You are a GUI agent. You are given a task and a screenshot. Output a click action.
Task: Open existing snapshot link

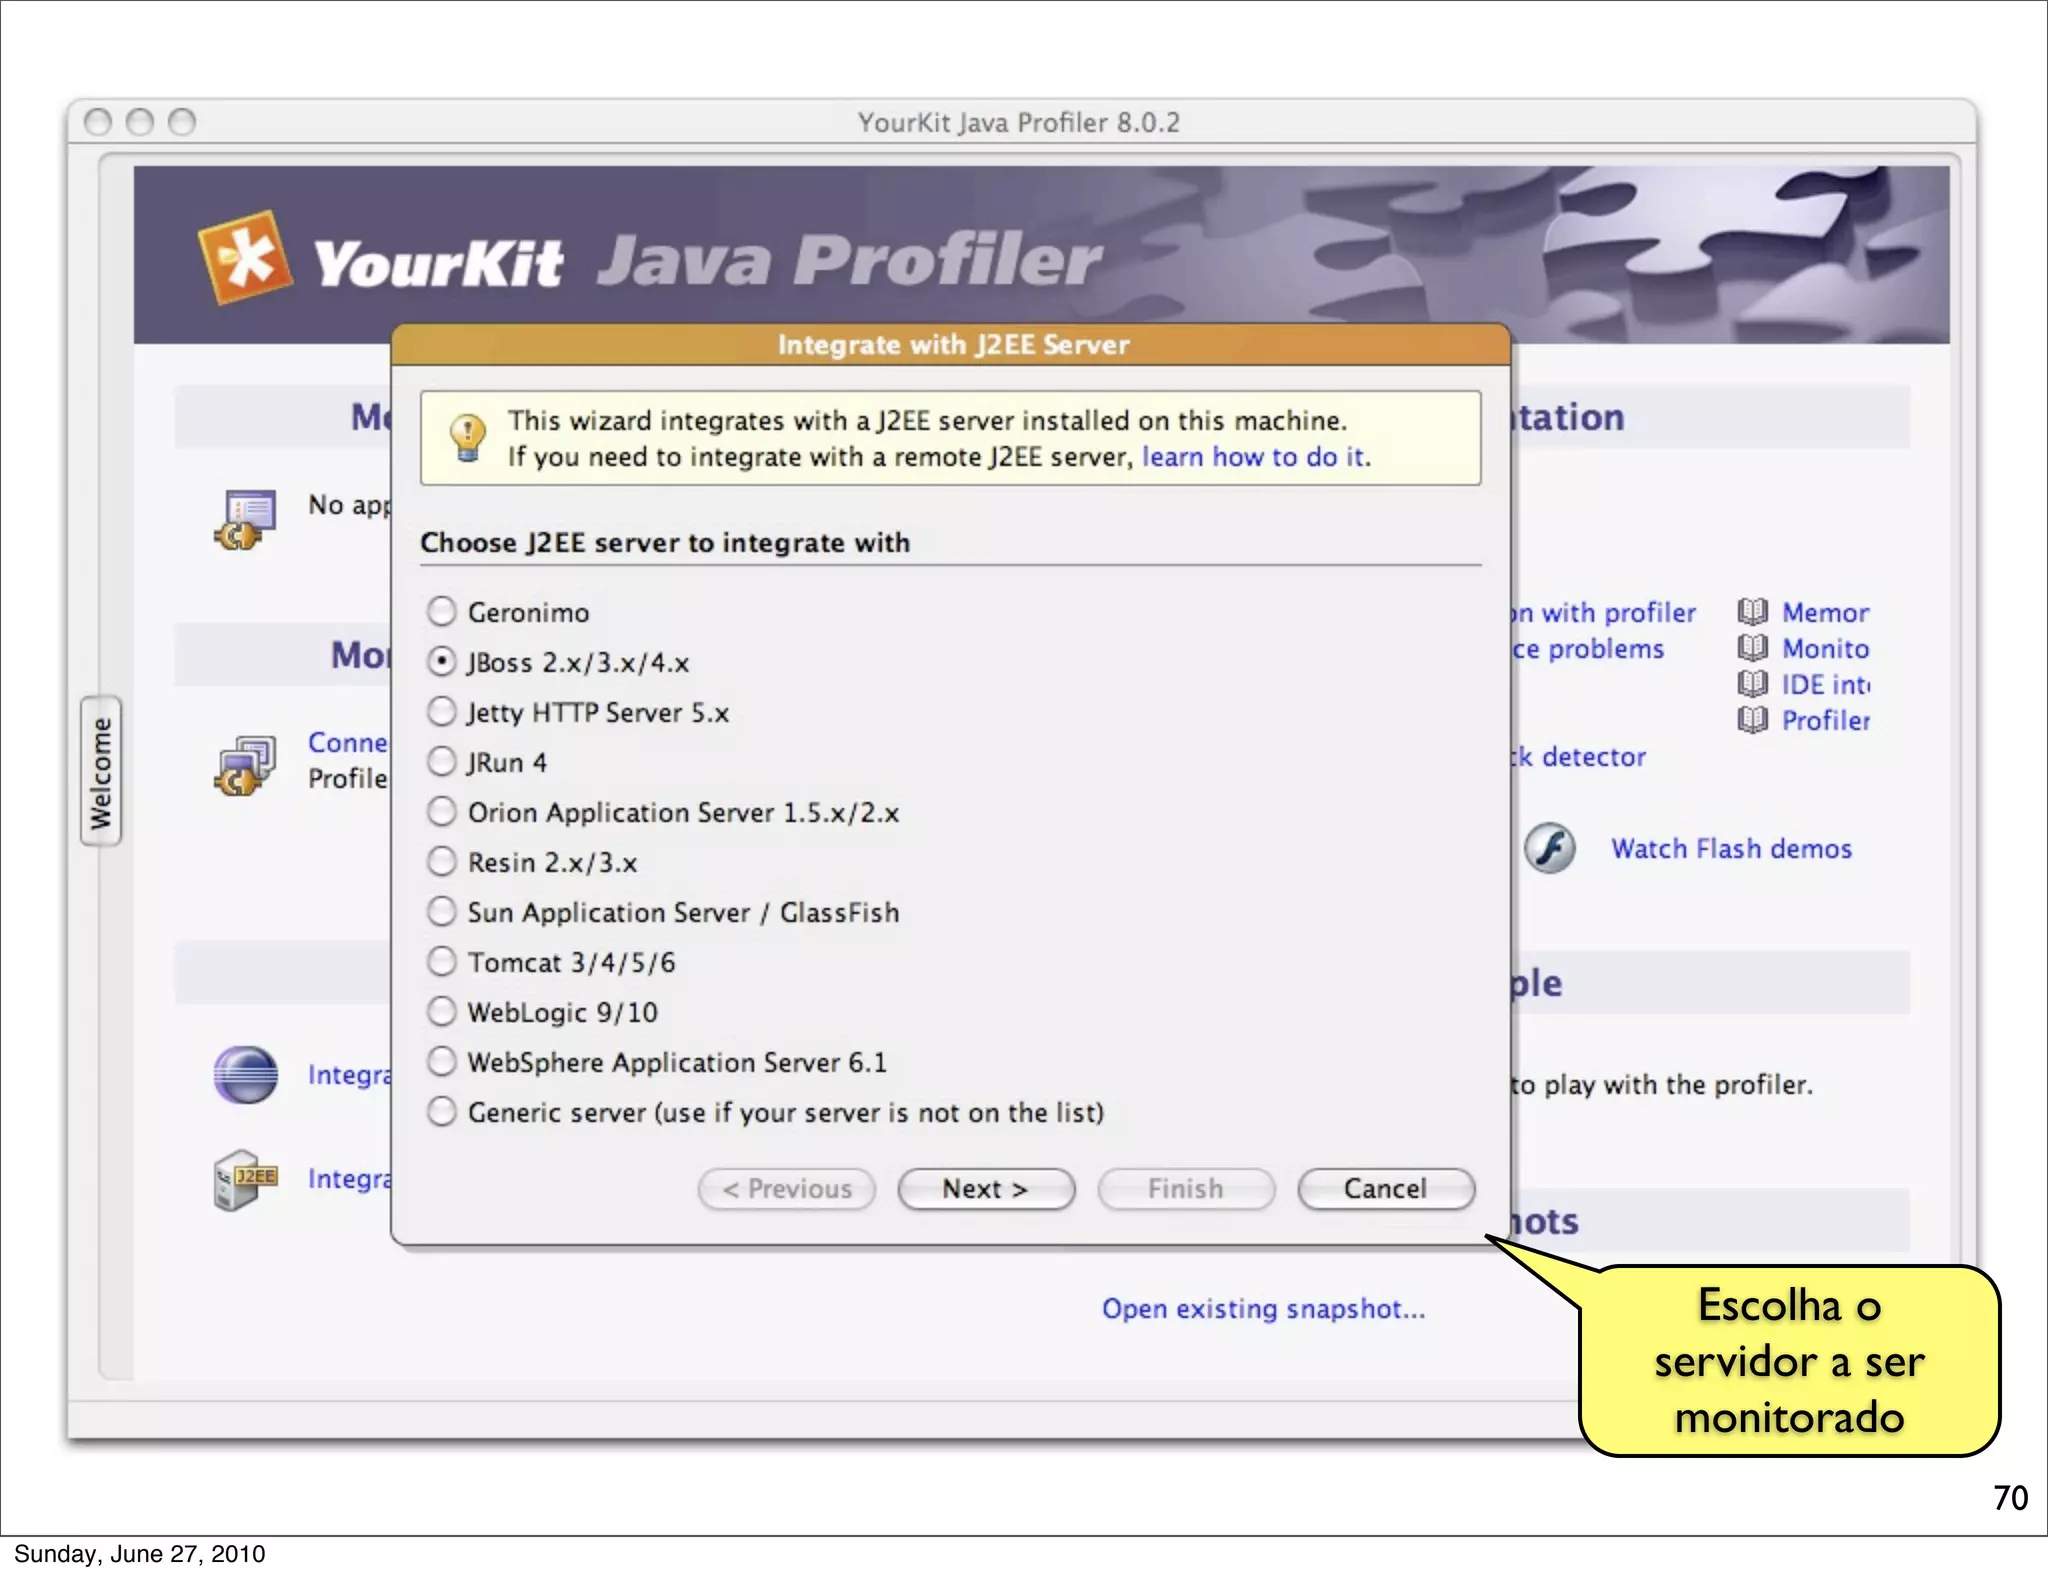tap(1263, 1308)
